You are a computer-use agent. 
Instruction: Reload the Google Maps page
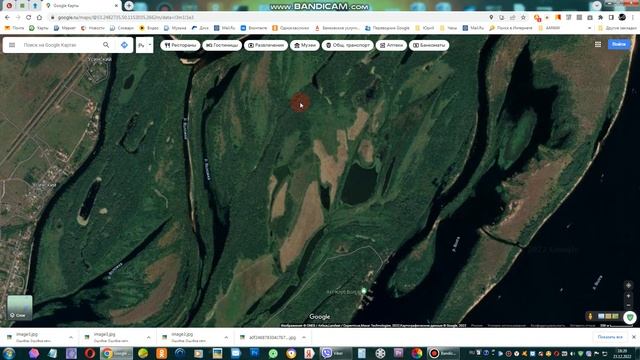[x=29, y=18]
